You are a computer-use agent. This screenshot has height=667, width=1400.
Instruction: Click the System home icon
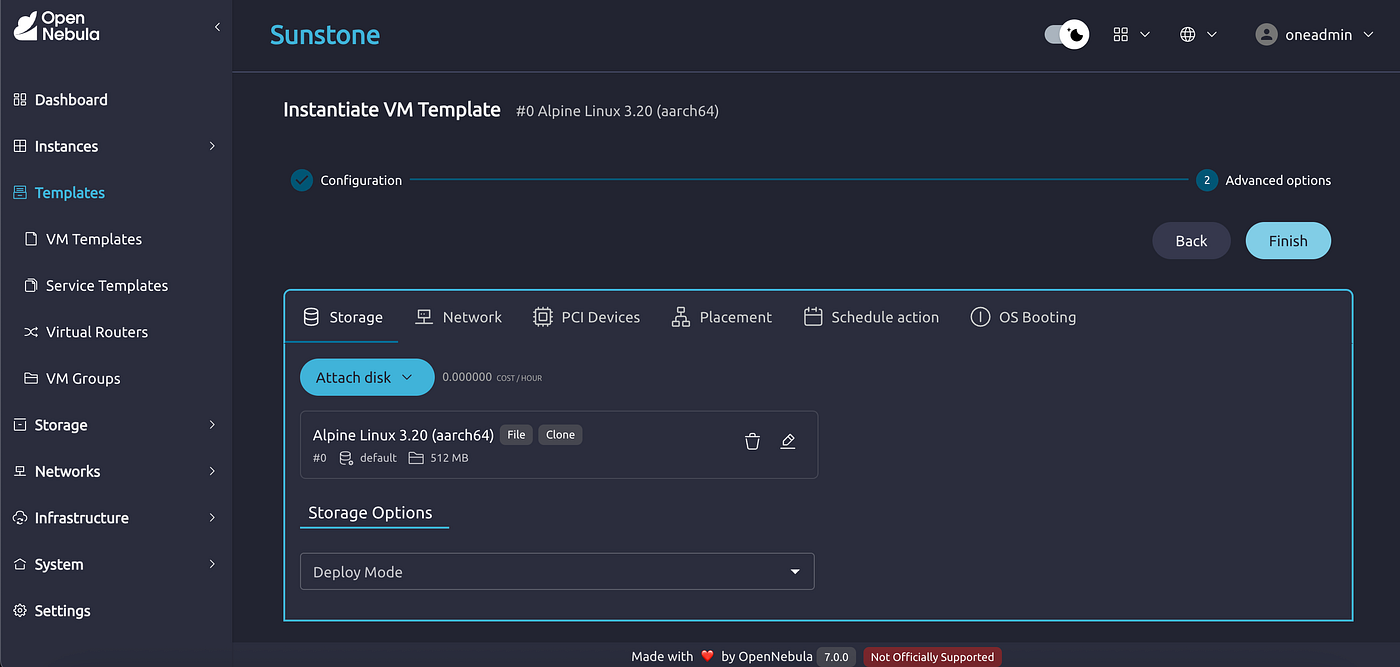point(20,565)
